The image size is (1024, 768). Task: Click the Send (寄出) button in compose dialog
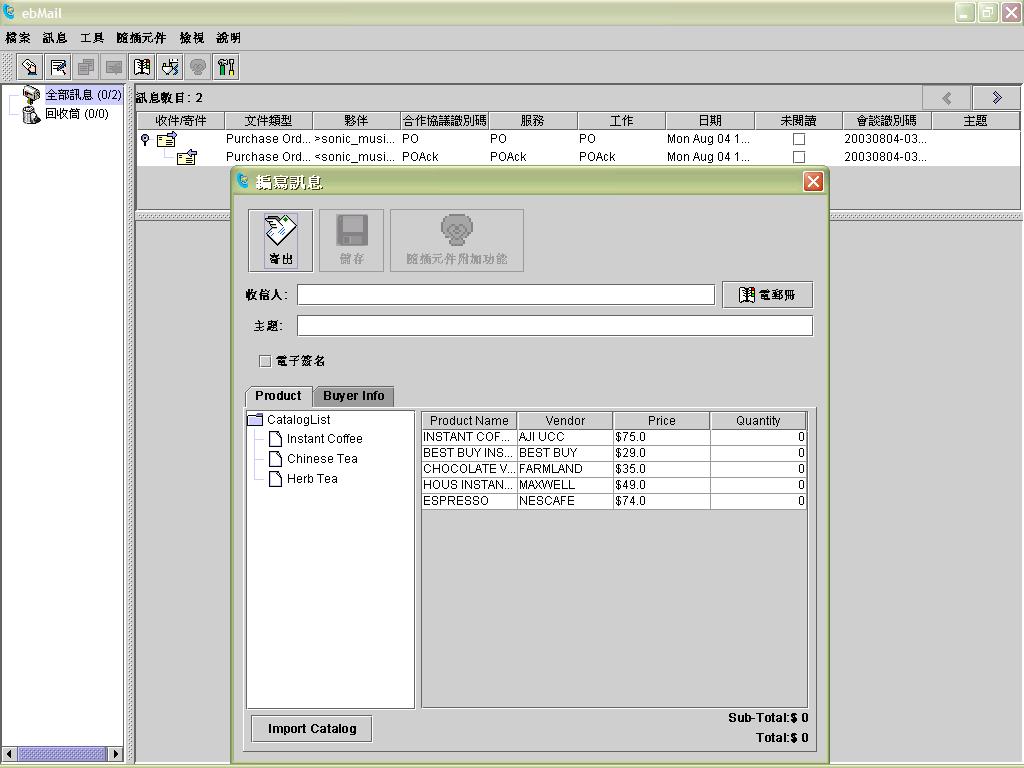[x=281, y=240]
